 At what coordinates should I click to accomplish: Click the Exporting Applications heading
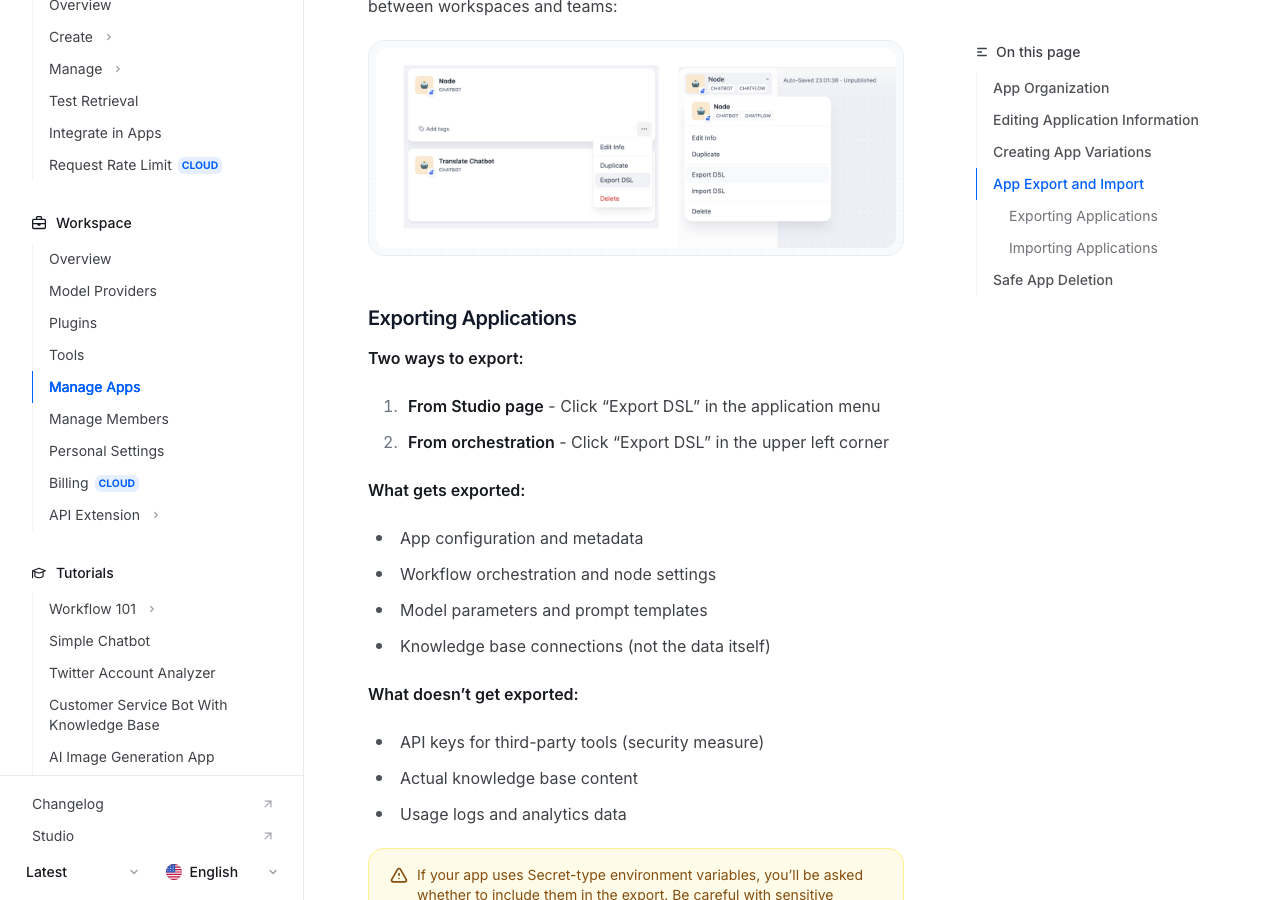click(472, 318)
